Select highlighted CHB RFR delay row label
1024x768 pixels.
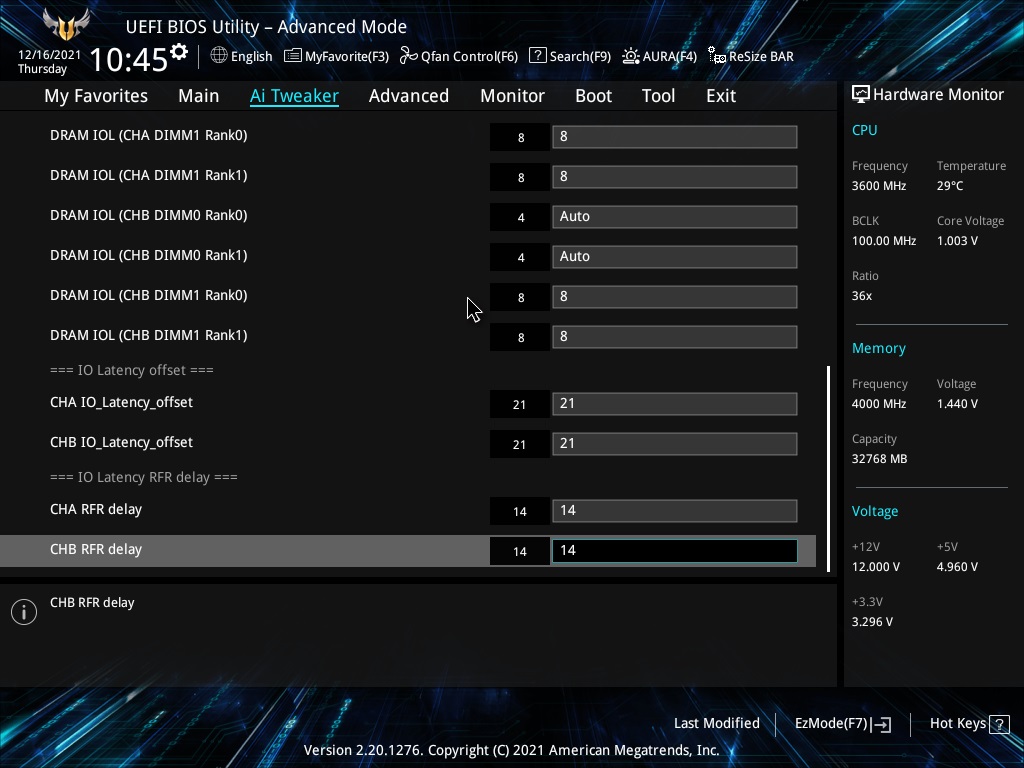(x=96, y=549)
